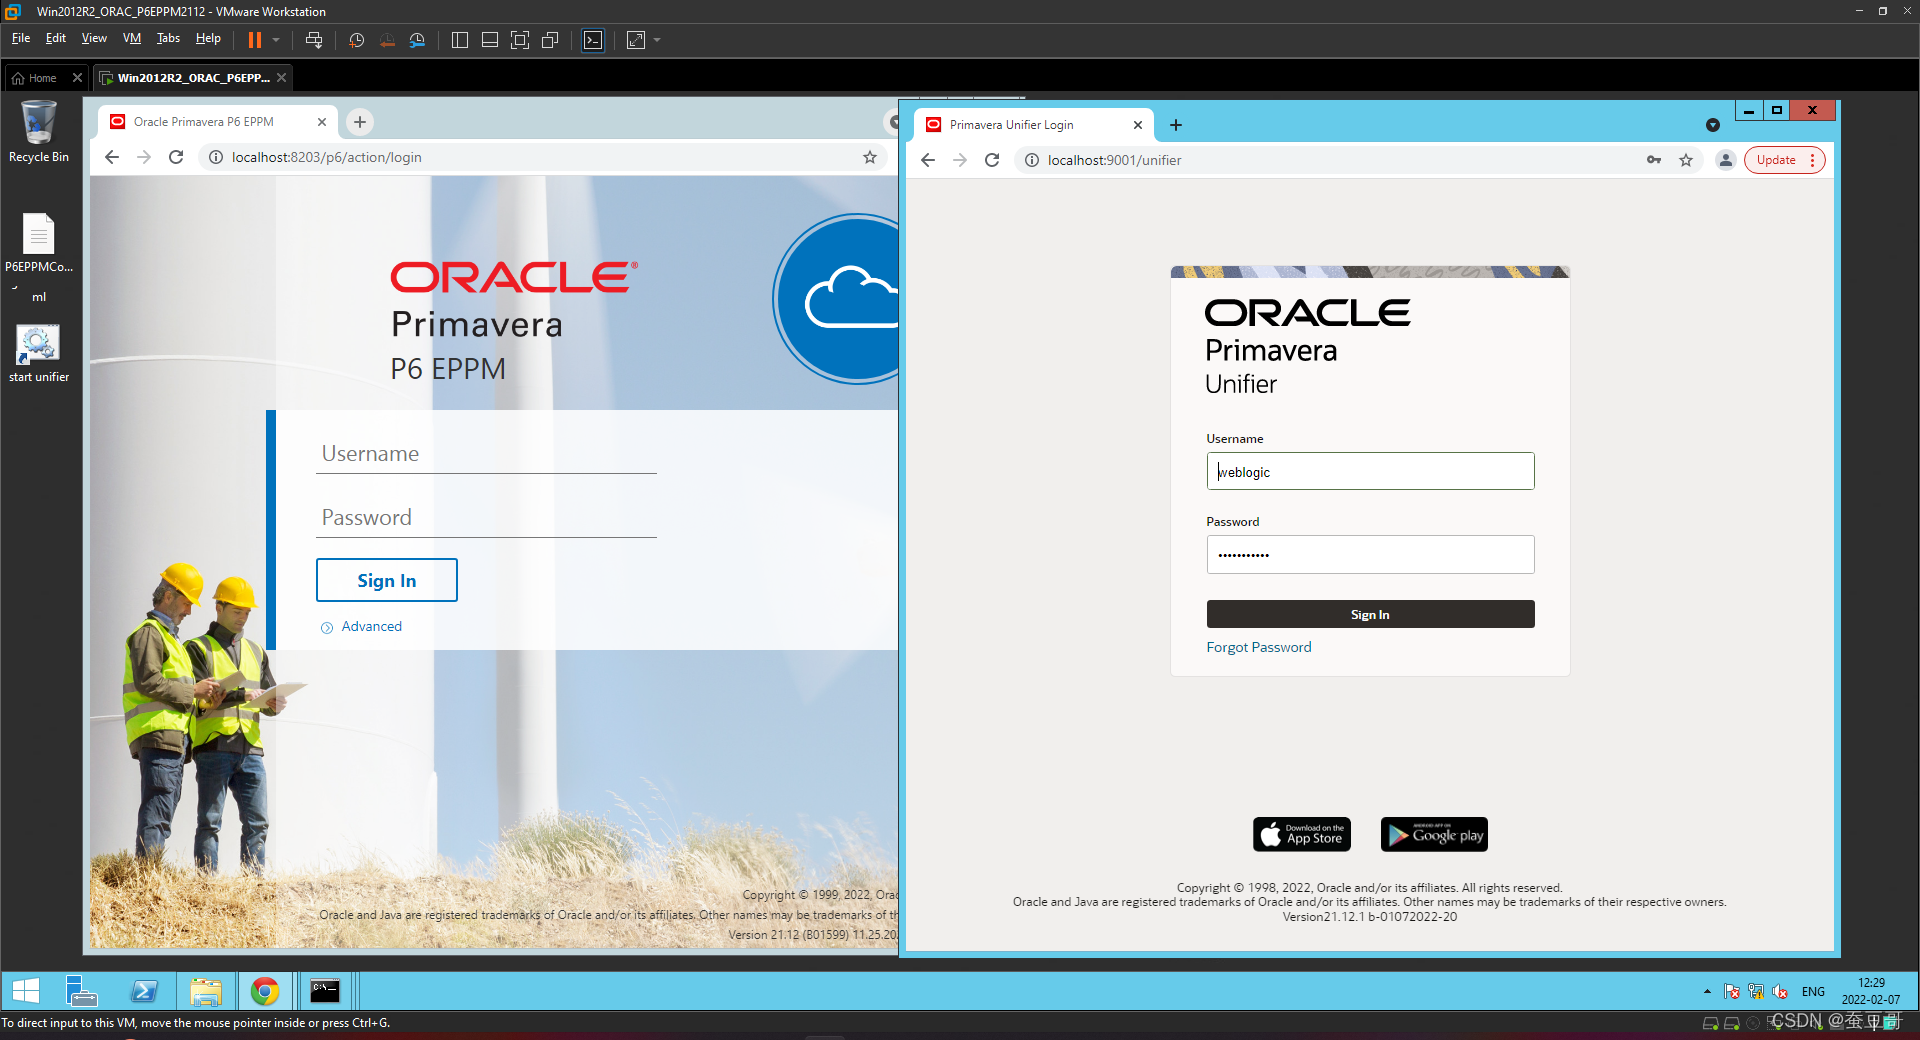The height and width of the screenshot is (1040, 1920).
Task: Expand the suspend button dropdown arrow
Action: click(x=276, y=40)
